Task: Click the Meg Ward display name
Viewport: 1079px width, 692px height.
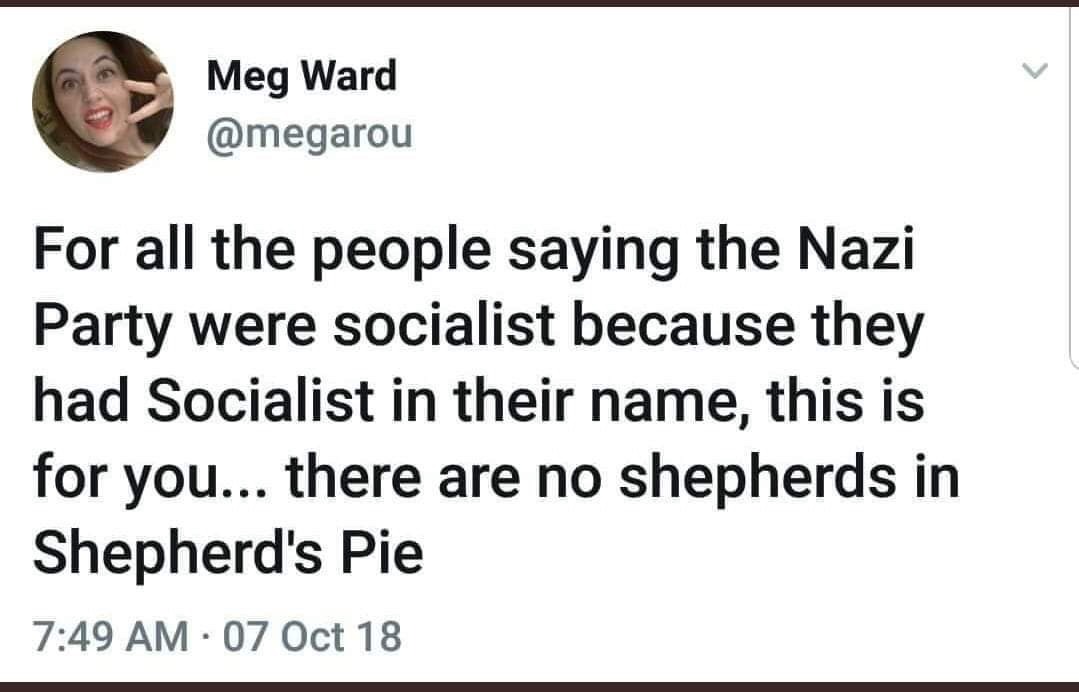Action: [x=301, y=76]
